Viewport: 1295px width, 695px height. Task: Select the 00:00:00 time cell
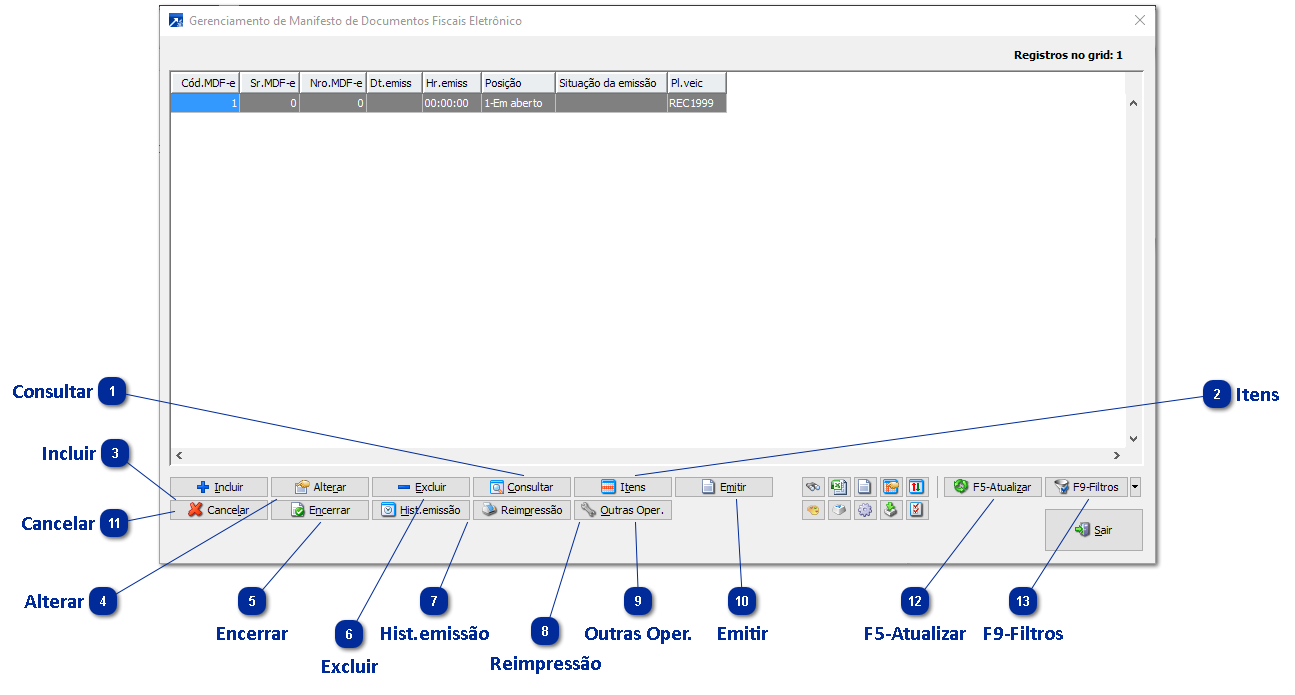click(x=451, y=103)
